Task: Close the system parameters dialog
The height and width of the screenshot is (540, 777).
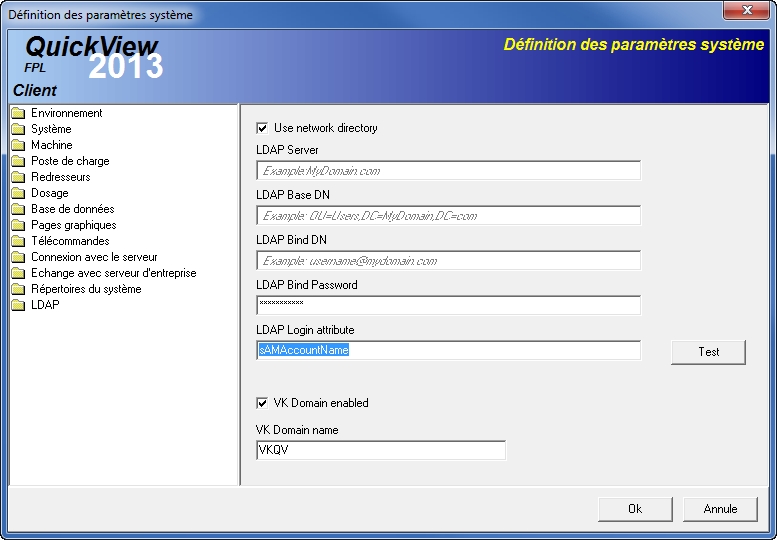Action: (746, 10)
